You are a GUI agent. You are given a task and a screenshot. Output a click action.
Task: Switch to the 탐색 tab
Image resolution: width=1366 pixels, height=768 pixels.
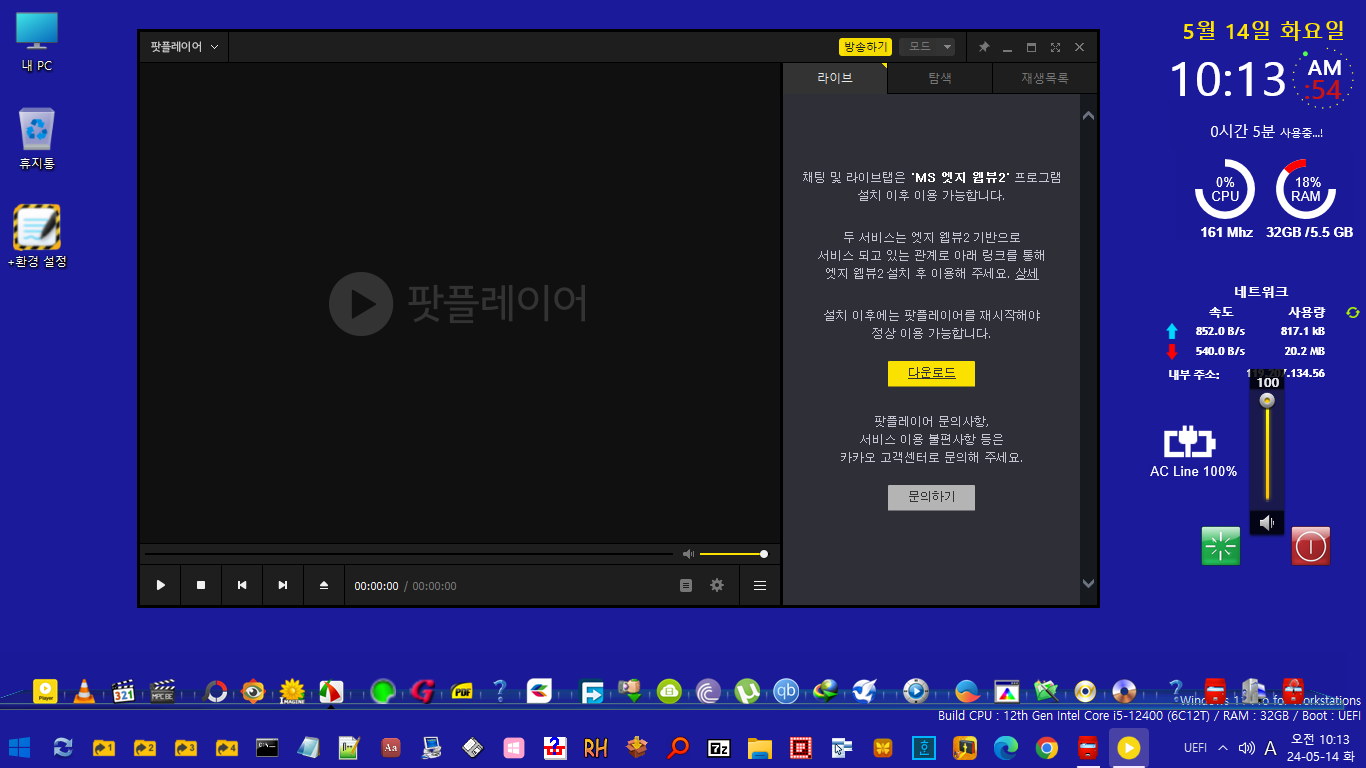tap(940, 78)
